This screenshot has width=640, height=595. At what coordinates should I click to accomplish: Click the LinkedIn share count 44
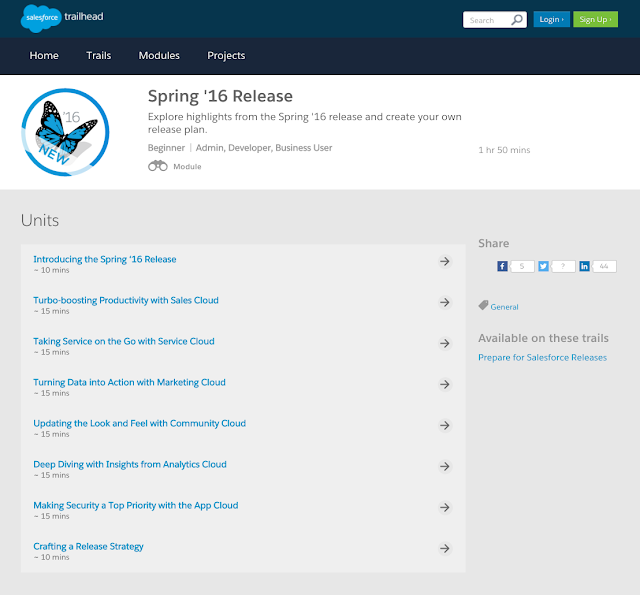(x=604, y=266)
